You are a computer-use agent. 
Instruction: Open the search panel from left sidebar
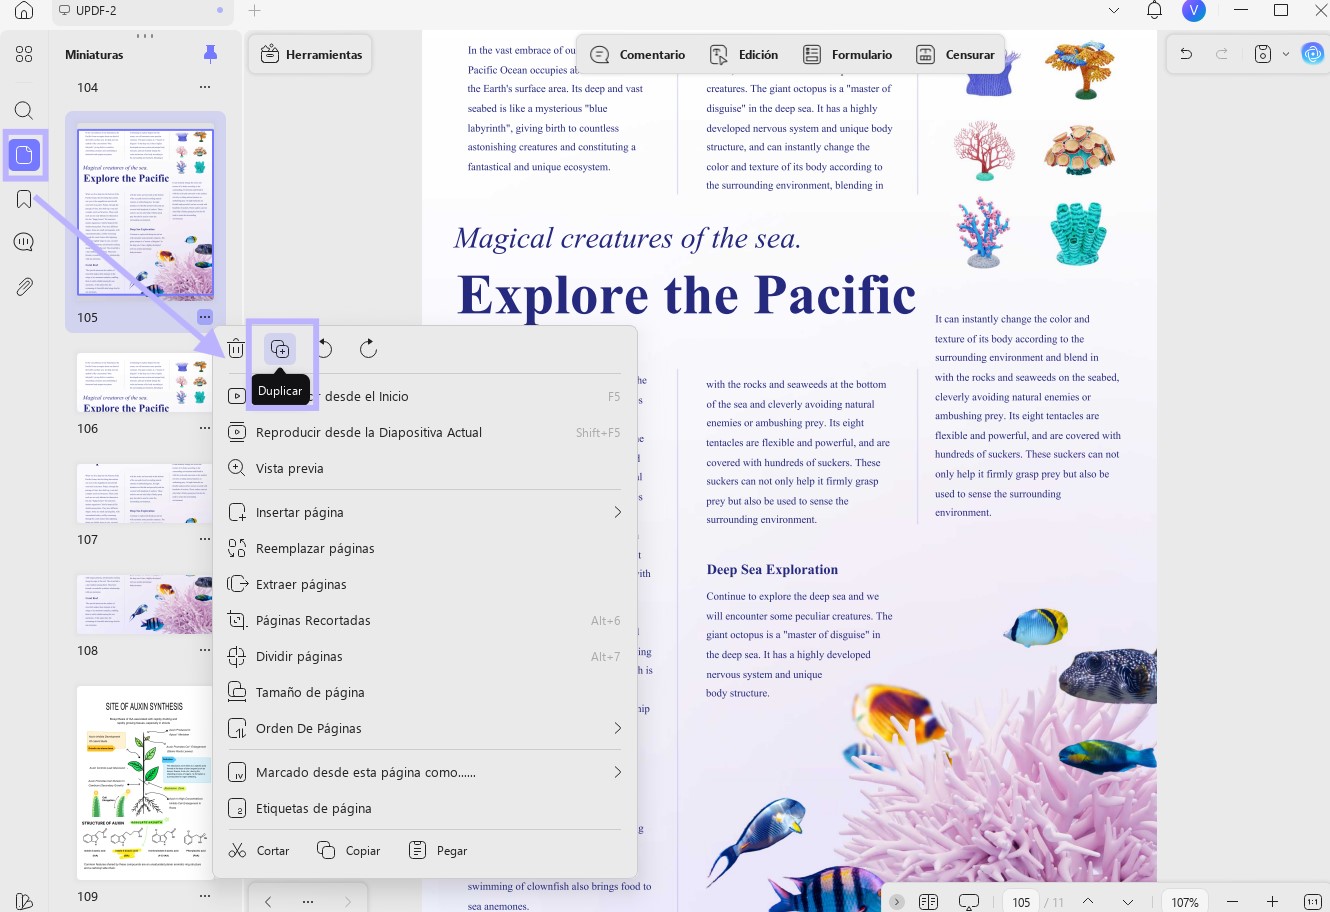[24, 111]
